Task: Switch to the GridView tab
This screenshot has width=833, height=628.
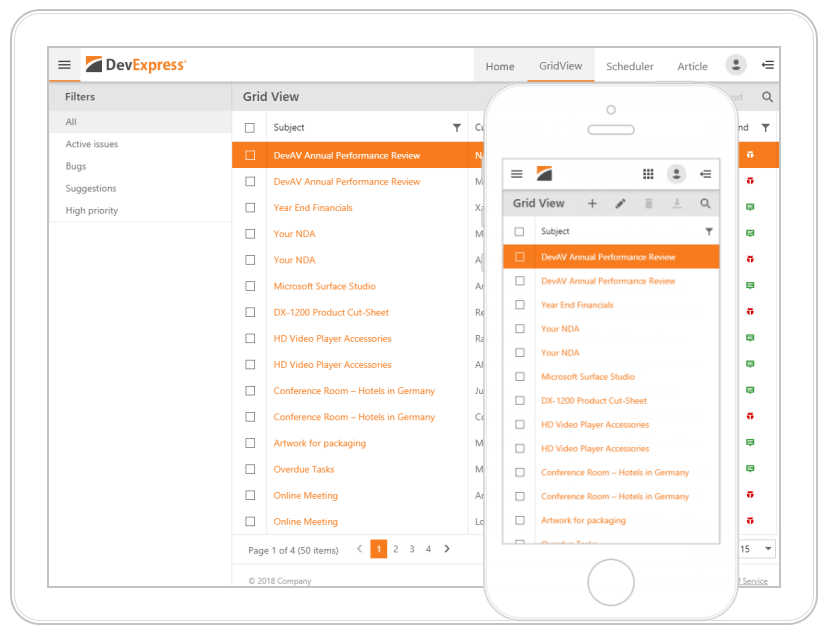Action: [x=560, y=66]
